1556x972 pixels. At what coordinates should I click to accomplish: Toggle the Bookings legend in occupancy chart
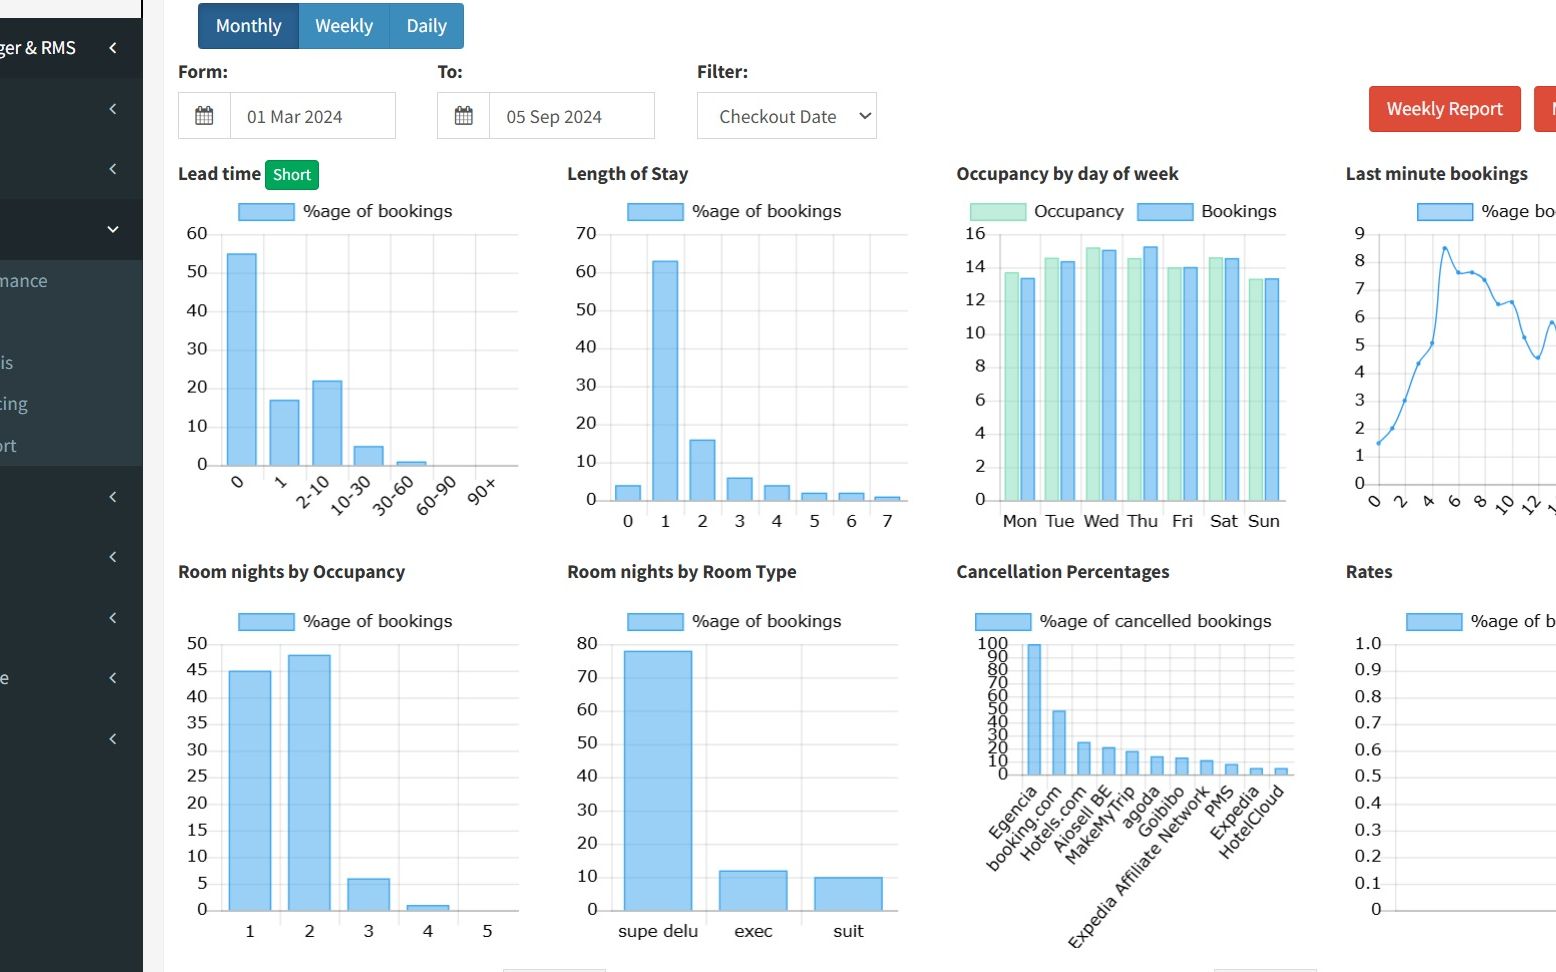click(x=1207, y=211)
